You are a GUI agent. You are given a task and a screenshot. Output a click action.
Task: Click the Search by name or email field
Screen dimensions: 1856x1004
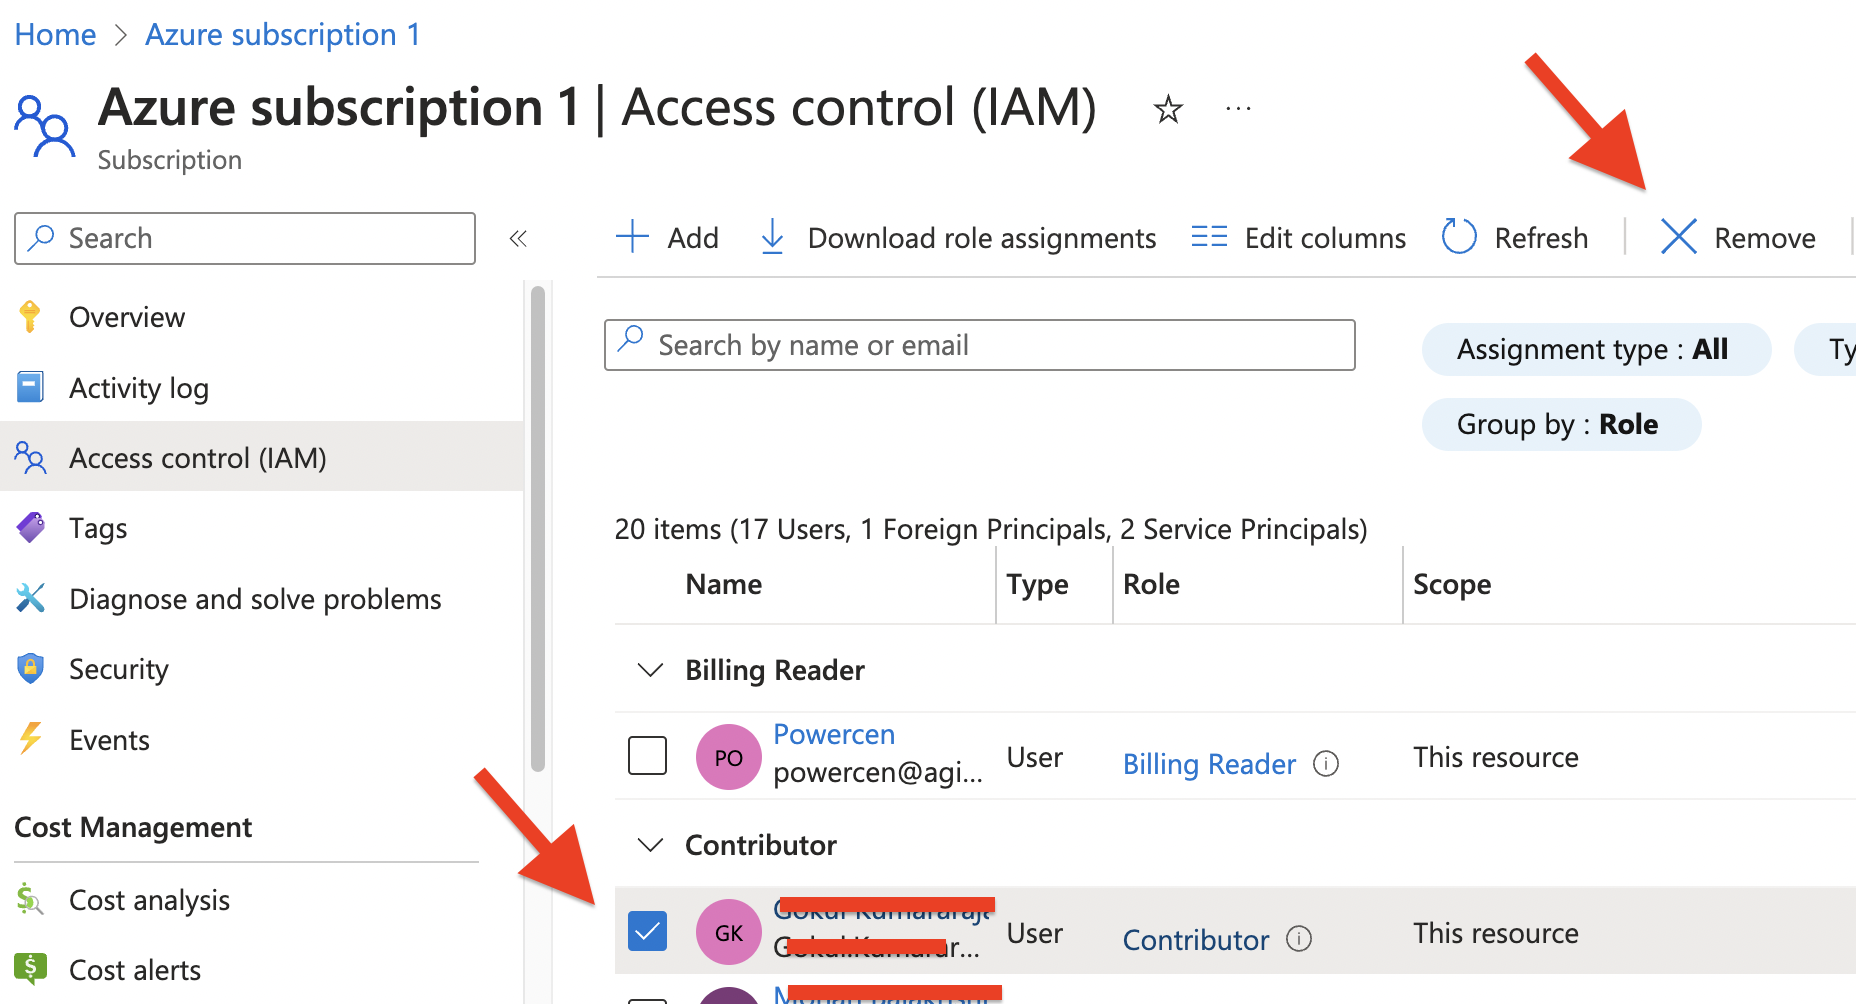pyautogui.click(x=980, y=345)
